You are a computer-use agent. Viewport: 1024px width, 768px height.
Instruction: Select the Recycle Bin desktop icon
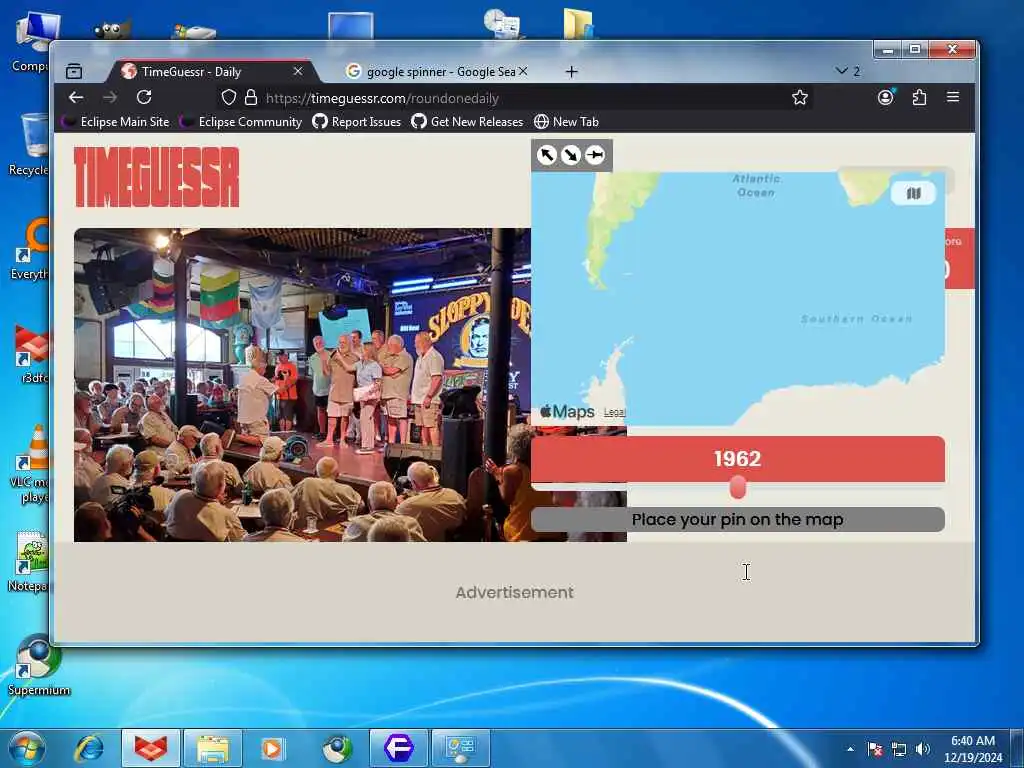(30, 145)
